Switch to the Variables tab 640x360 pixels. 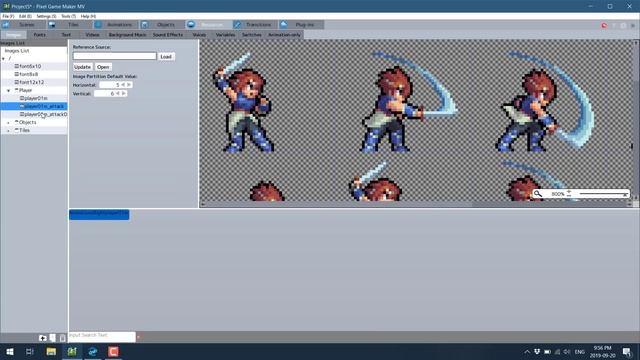point(225,35)
